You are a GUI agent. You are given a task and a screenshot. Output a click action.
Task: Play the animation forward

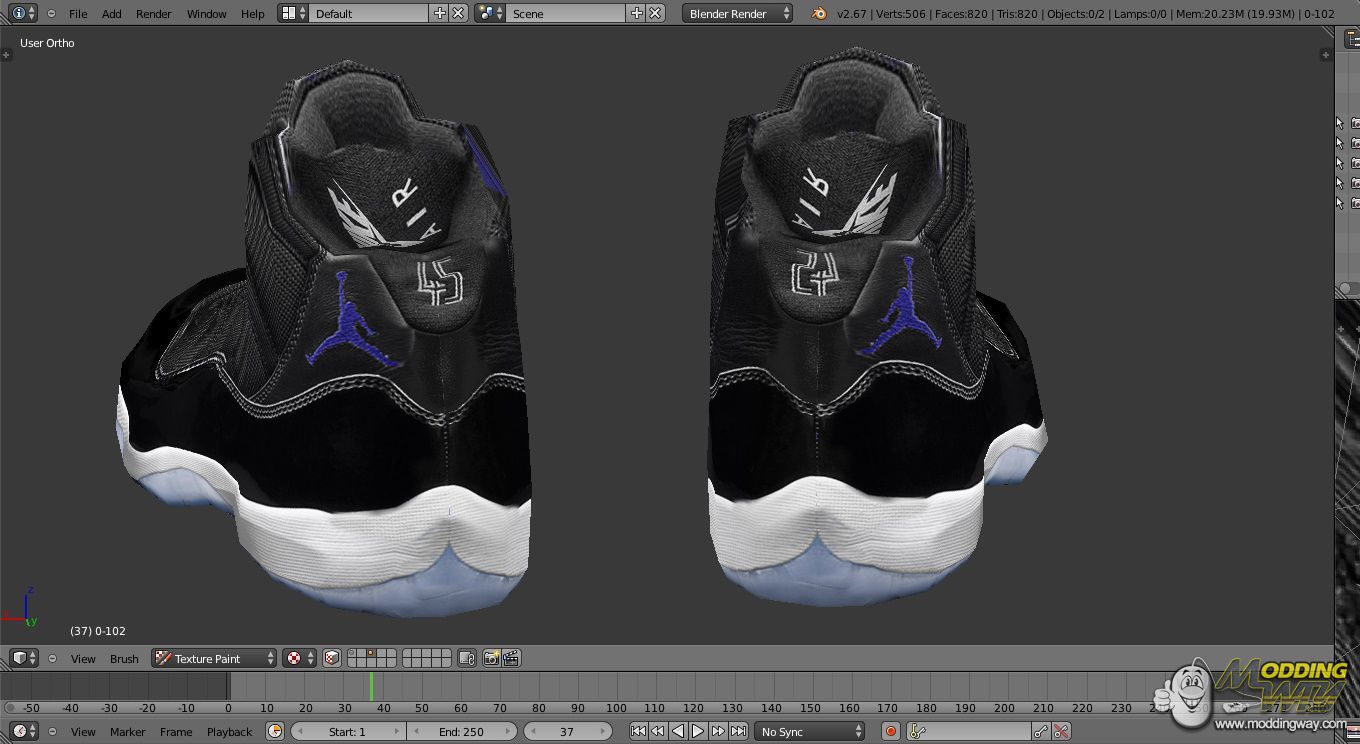coord(698,732)
